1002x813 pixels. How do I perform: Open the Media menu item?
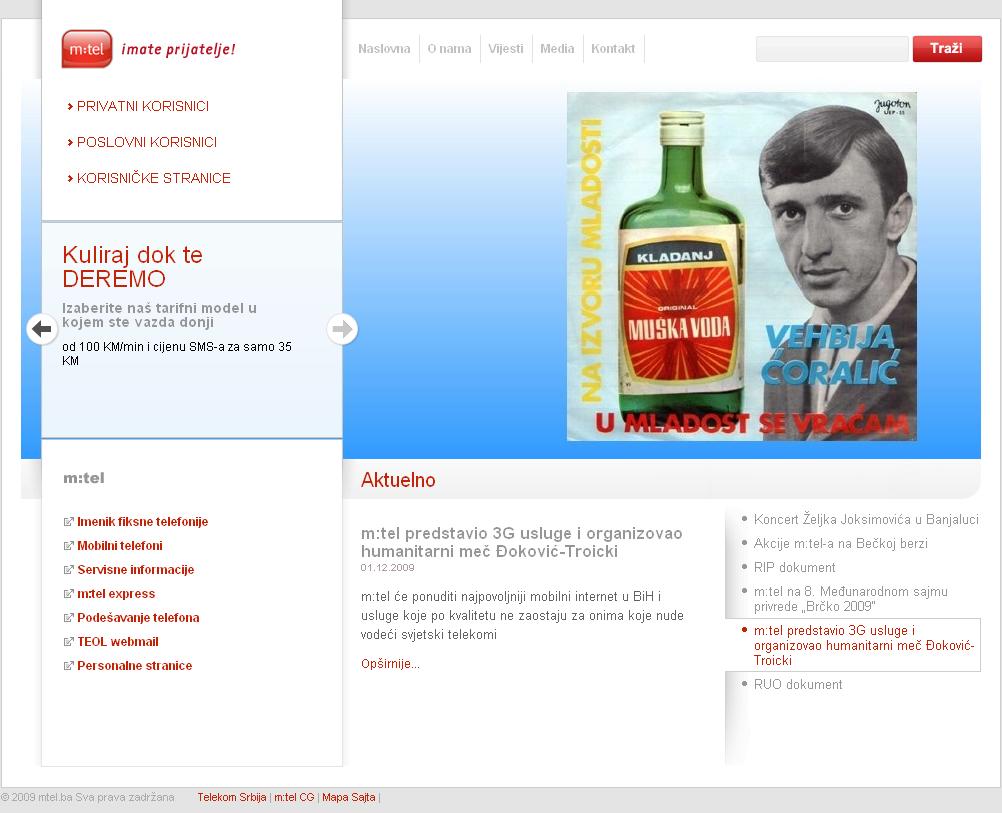[x=557, y=49]
